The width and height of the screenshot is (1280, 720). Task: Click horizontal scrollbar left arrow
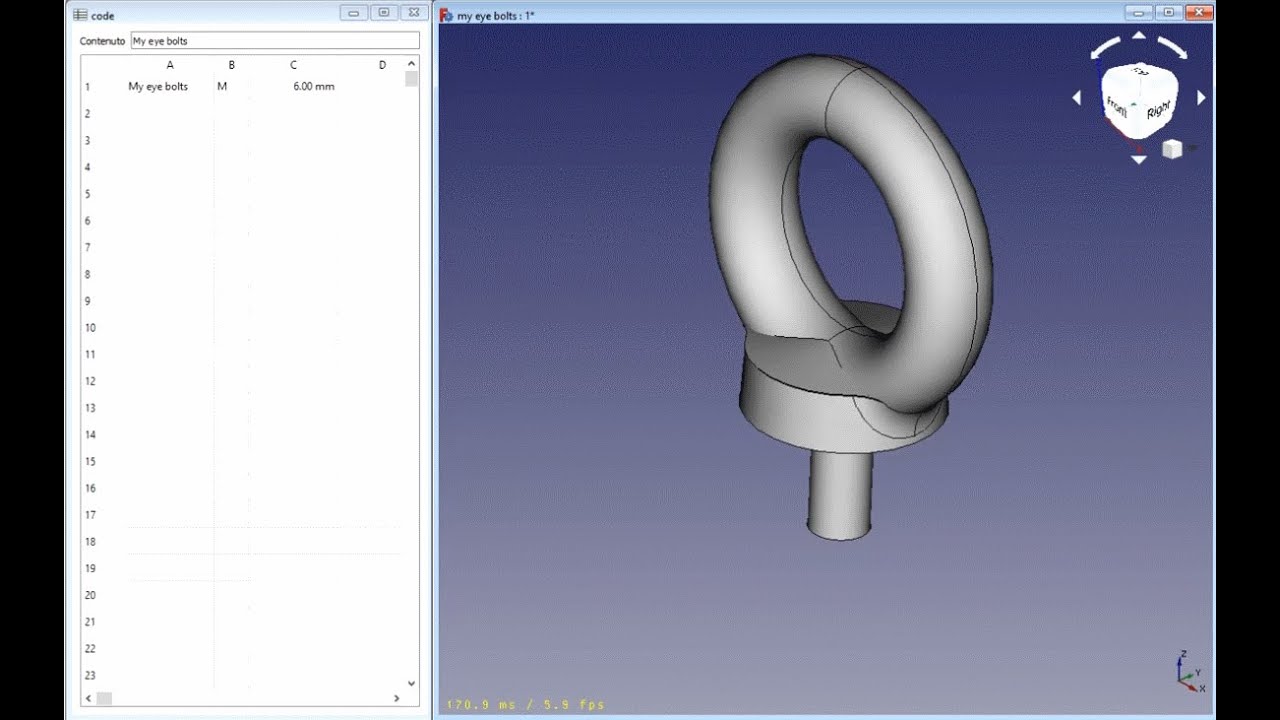(88, 698)
